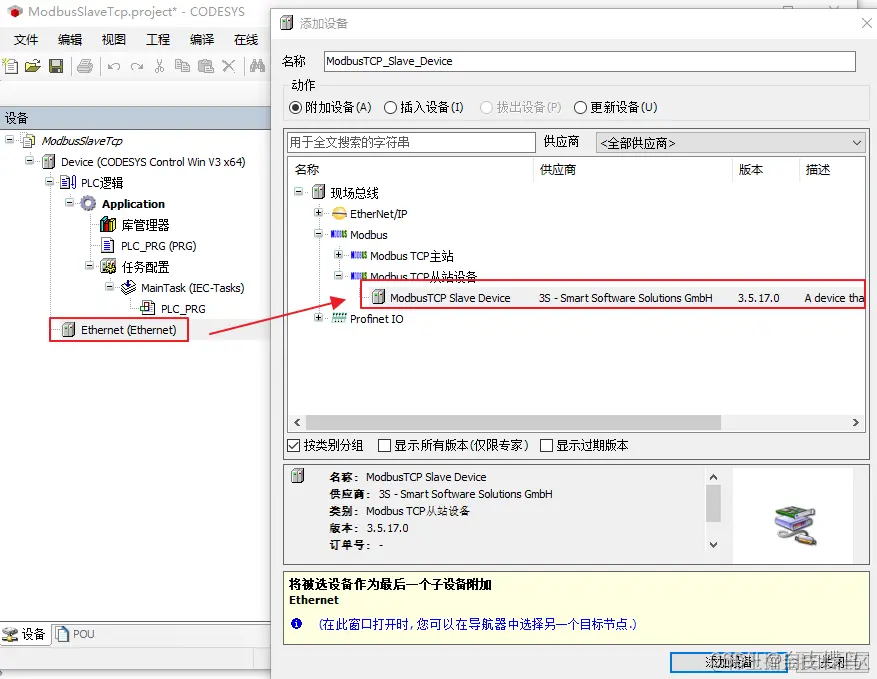
Task: Click the Delete X toolbar icon
Action: coord(228,66)
